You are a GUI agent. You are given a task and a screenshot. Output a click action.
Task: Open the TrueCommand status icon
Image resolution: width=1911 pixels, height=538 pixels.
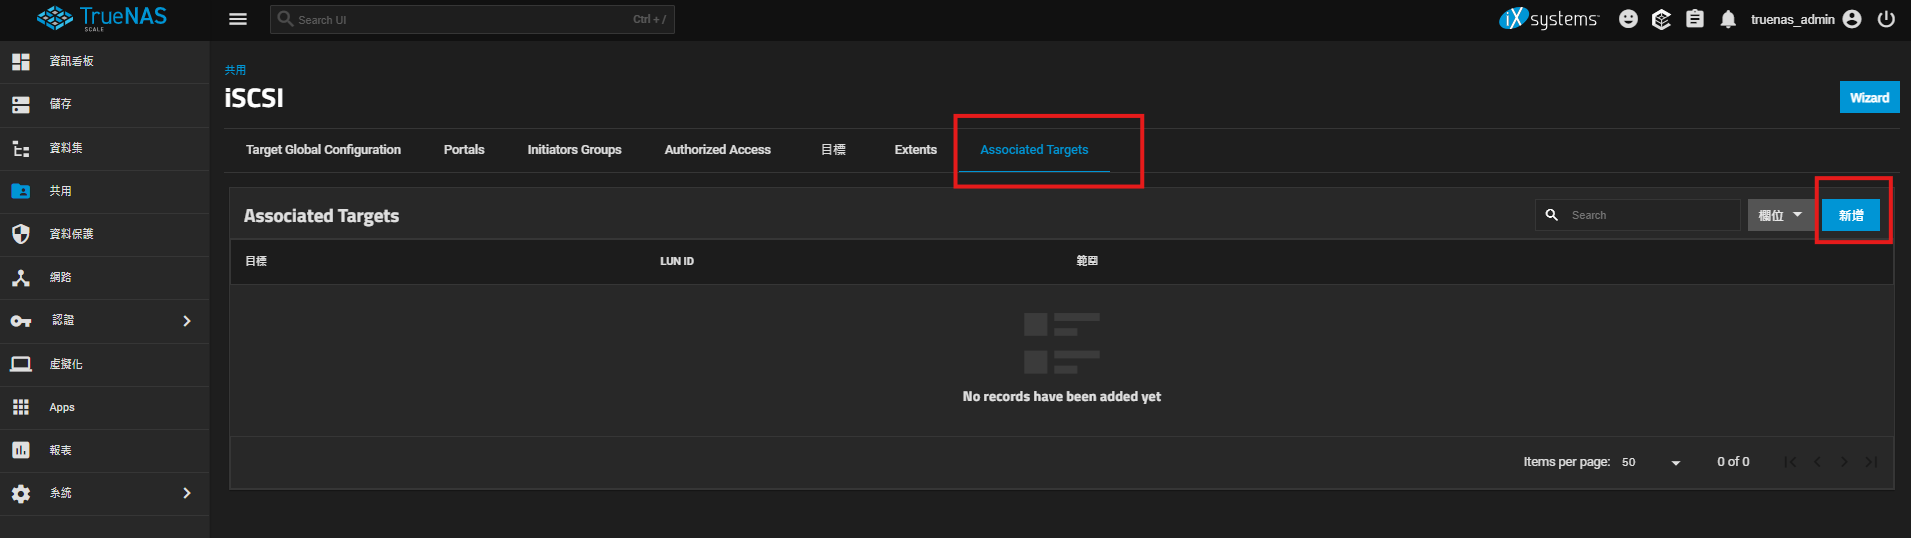point(1661,19)
